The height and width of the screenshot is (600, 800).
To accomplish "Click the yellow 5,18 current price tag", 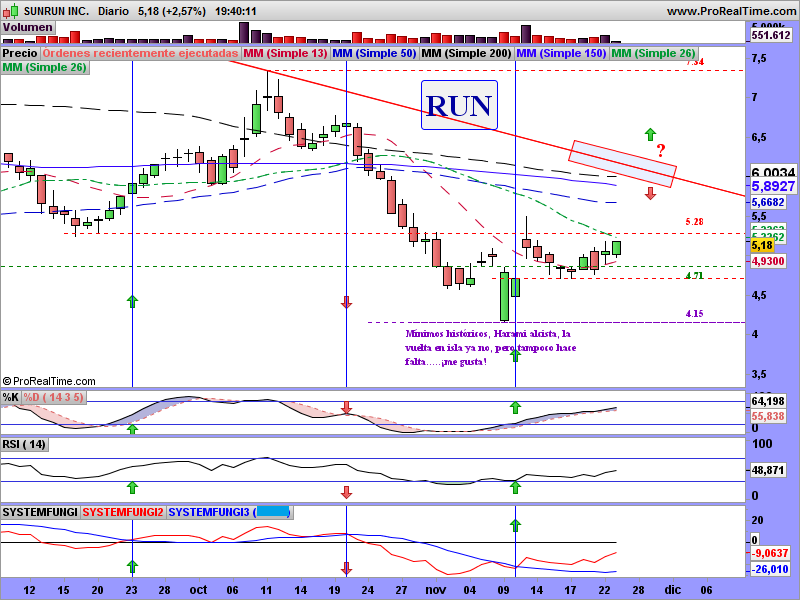I will 762,246.
